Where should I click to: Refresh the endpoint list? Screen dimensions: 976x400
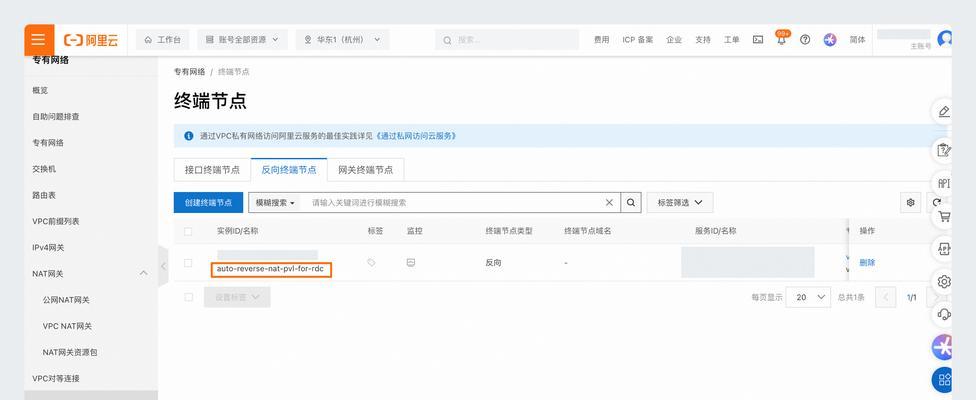pyautogui.click(x=937, y=202)
